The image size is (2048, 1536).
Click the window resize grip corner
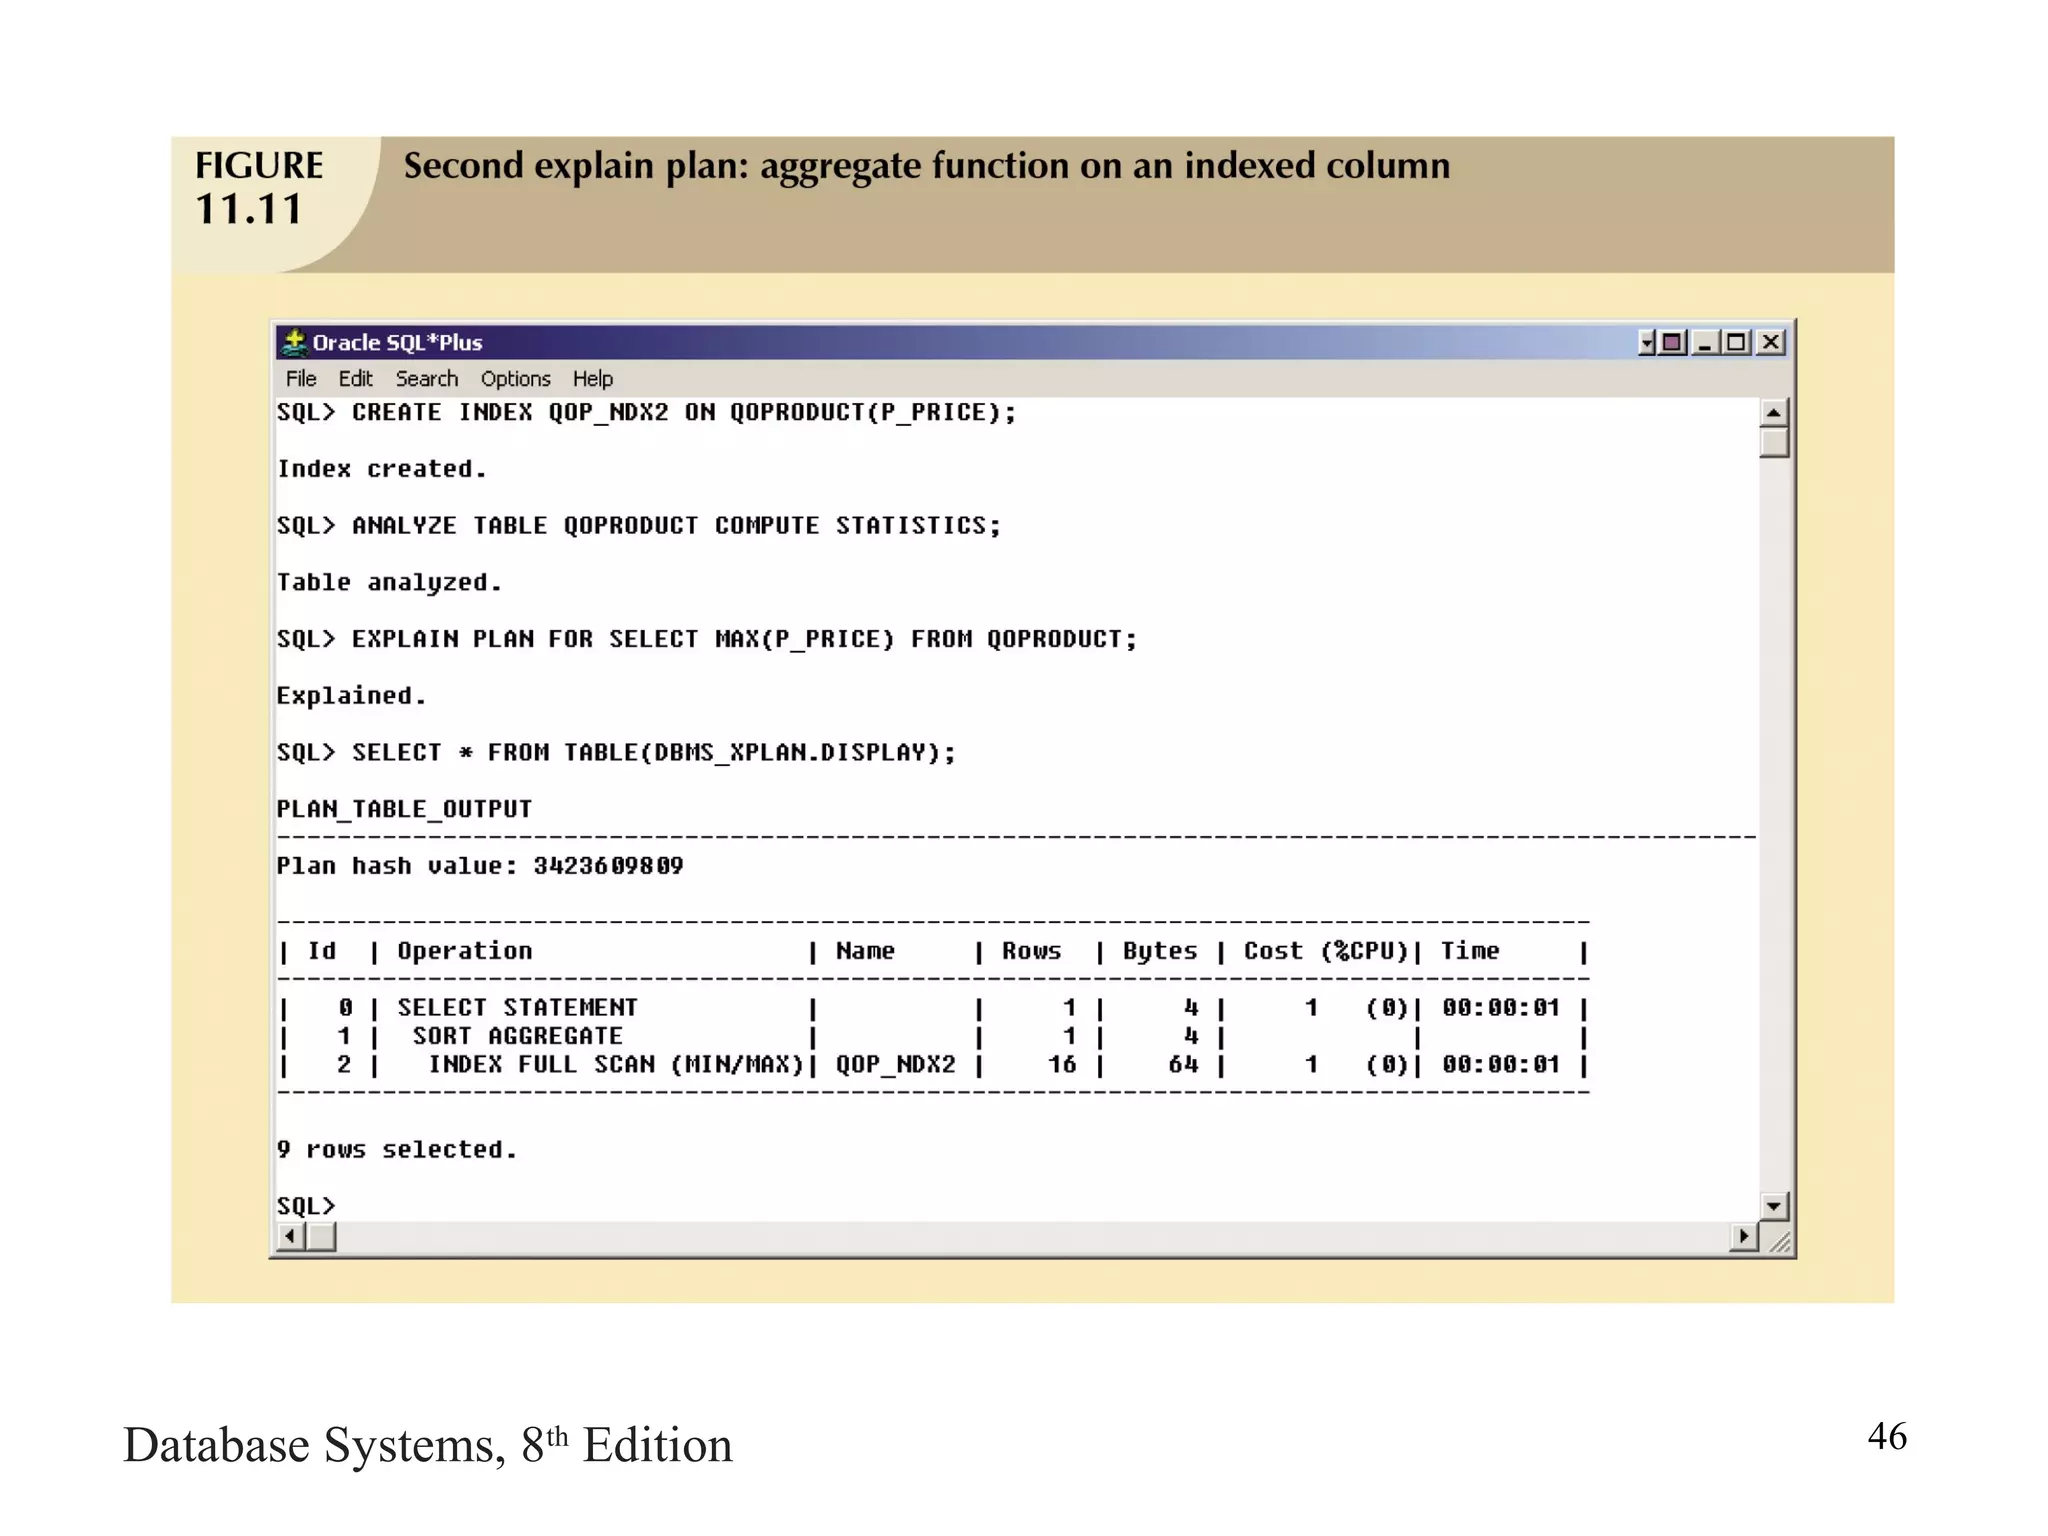pos(1779,1242)
